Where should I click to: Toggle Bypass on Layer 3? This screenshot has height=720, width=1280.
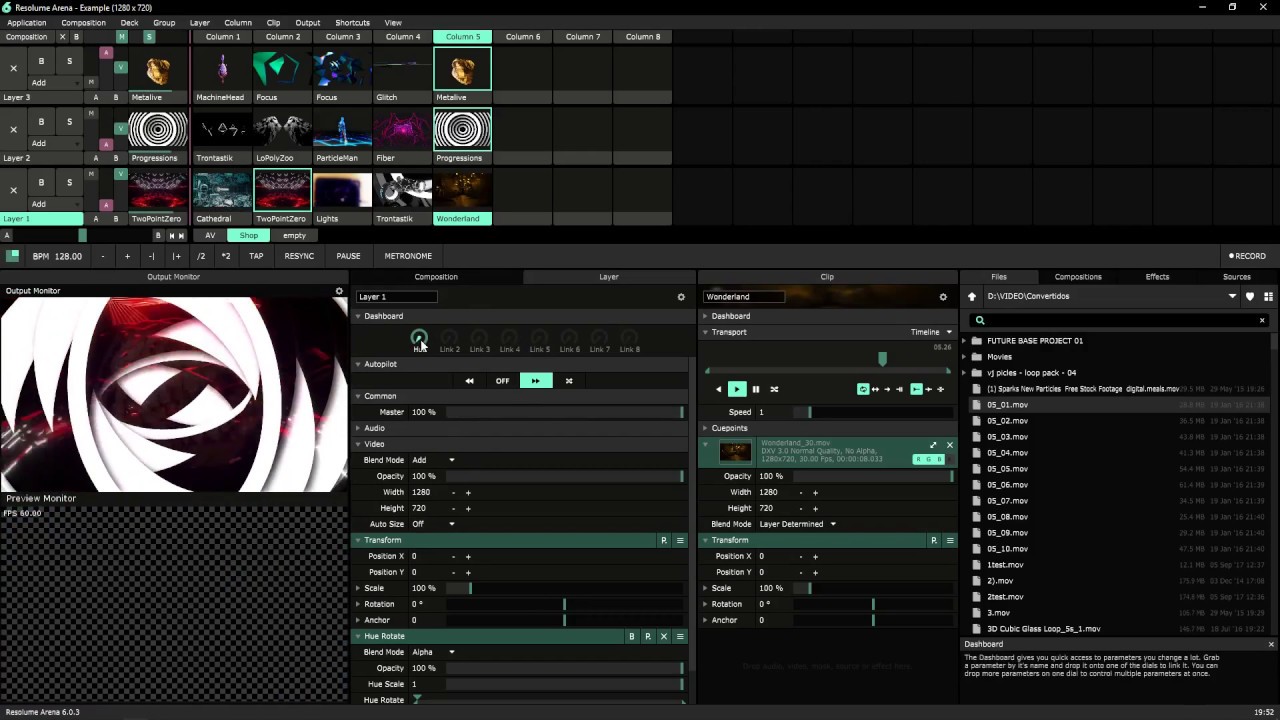tap(41, 61)
